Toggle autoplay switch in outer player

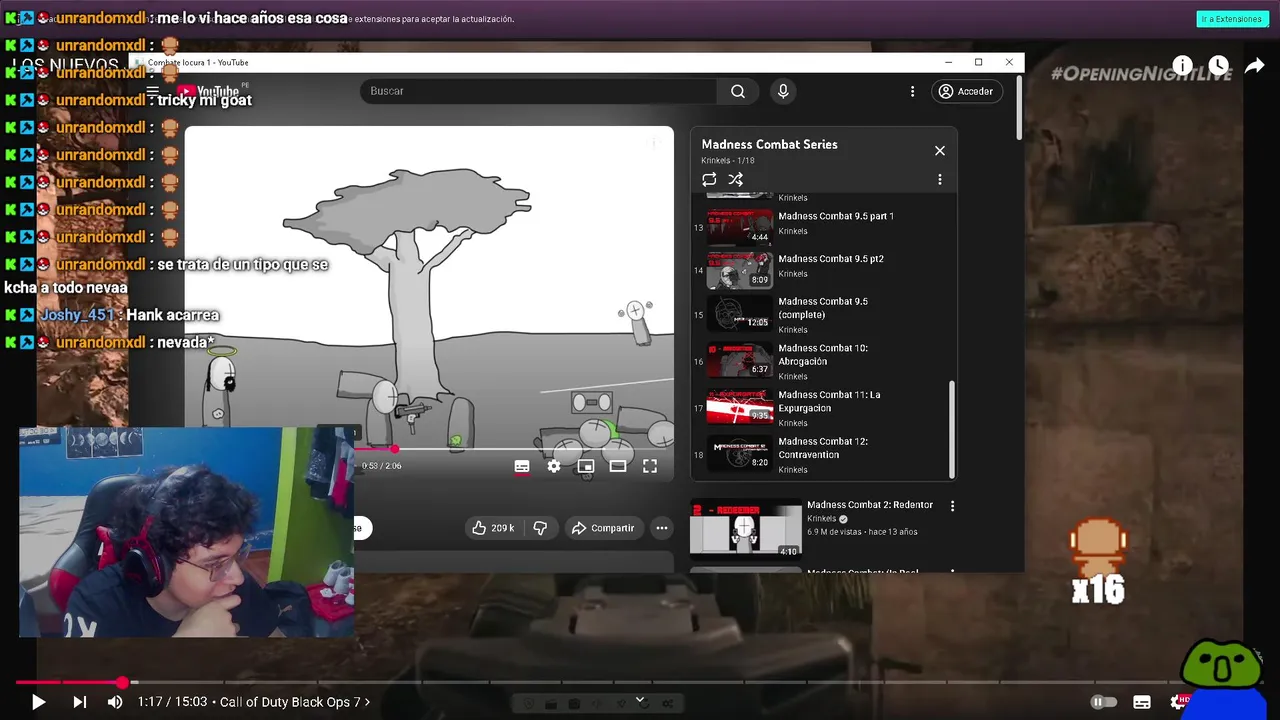pos(1104,702)
